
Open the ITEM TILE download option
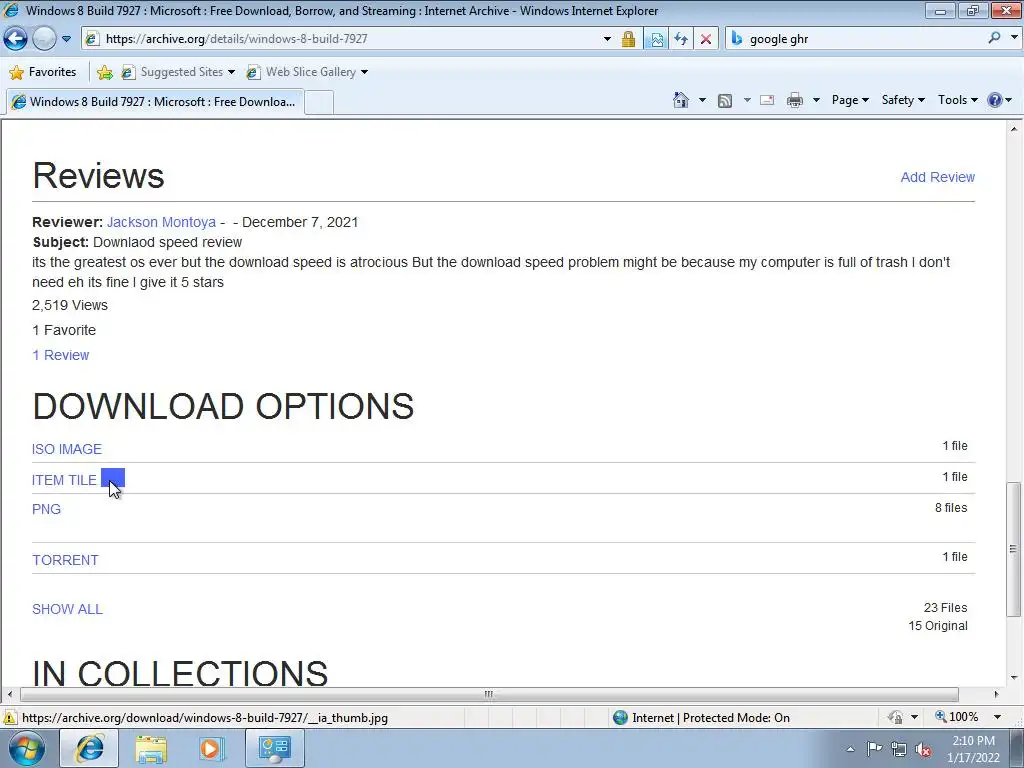pos(64,480)
